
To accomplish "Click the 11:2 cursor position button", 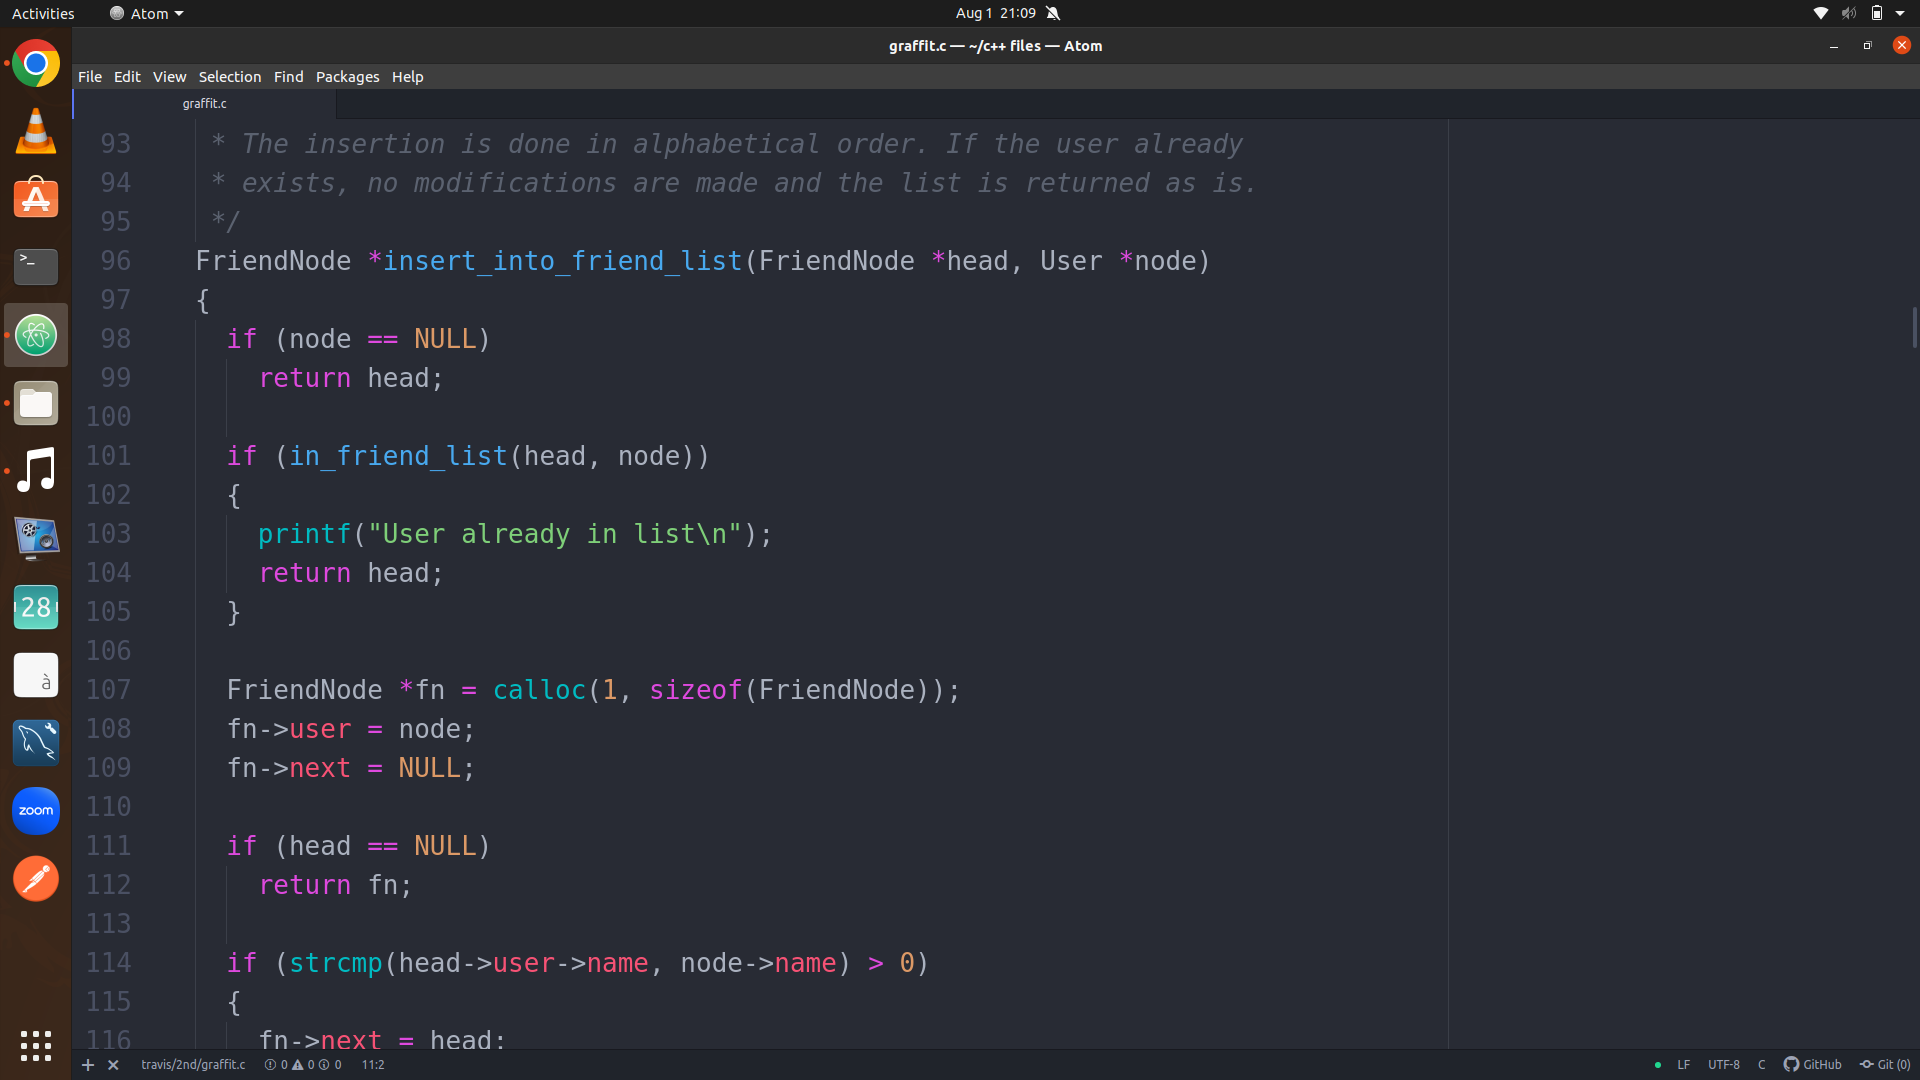I will 372,1065.
